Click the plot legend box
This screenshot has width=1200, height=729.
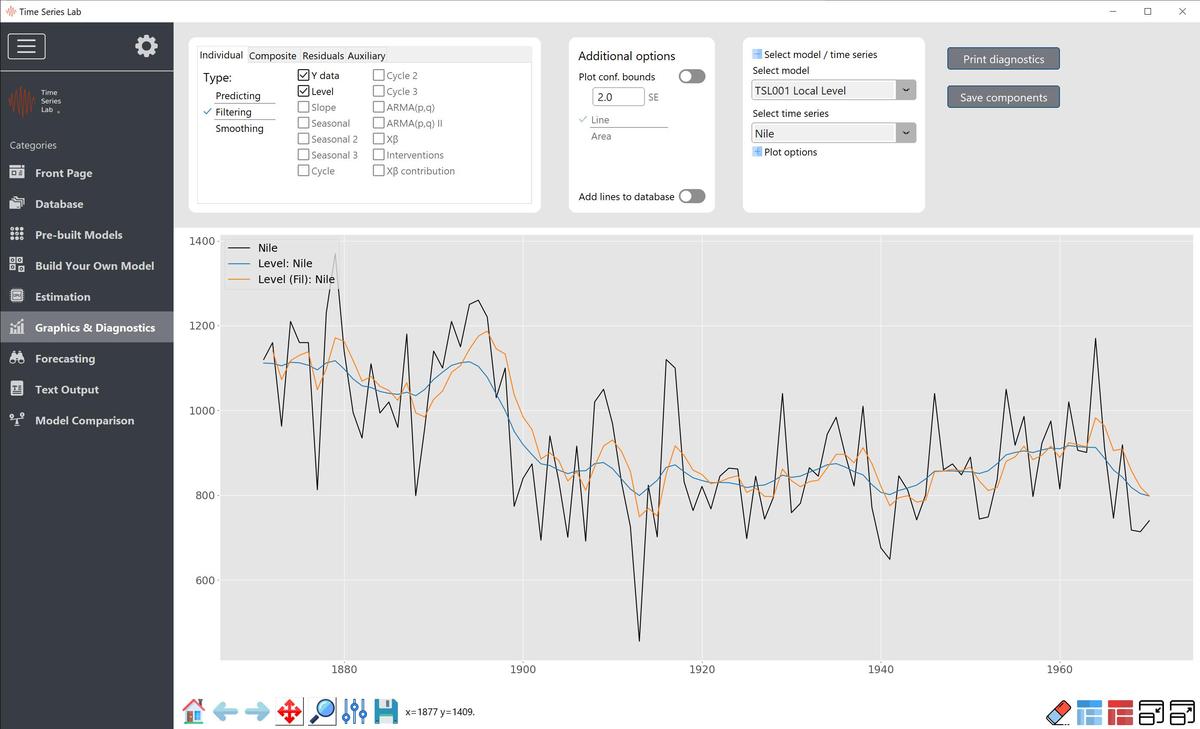pos(281,264)
